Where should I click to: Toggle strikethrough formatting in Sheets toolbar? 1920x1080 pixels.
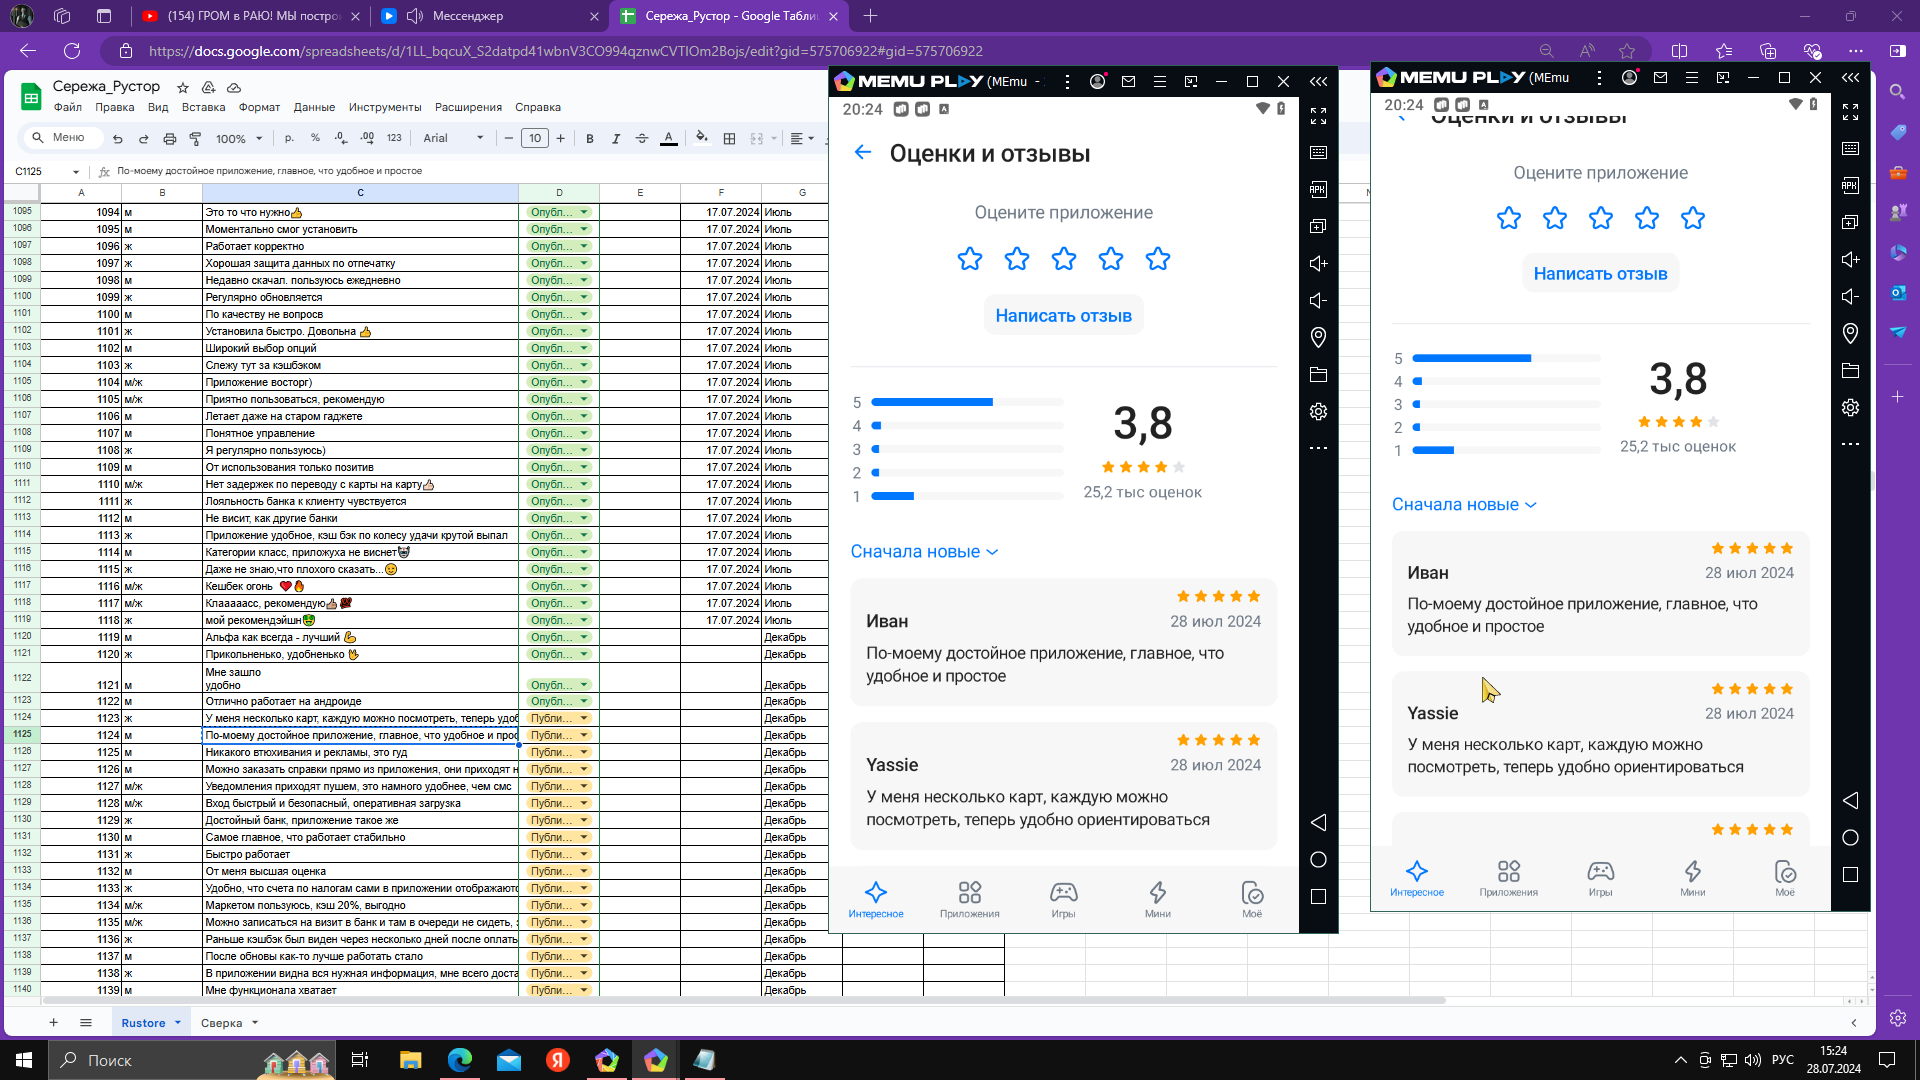pyautogui.click(x=642, y=139)
